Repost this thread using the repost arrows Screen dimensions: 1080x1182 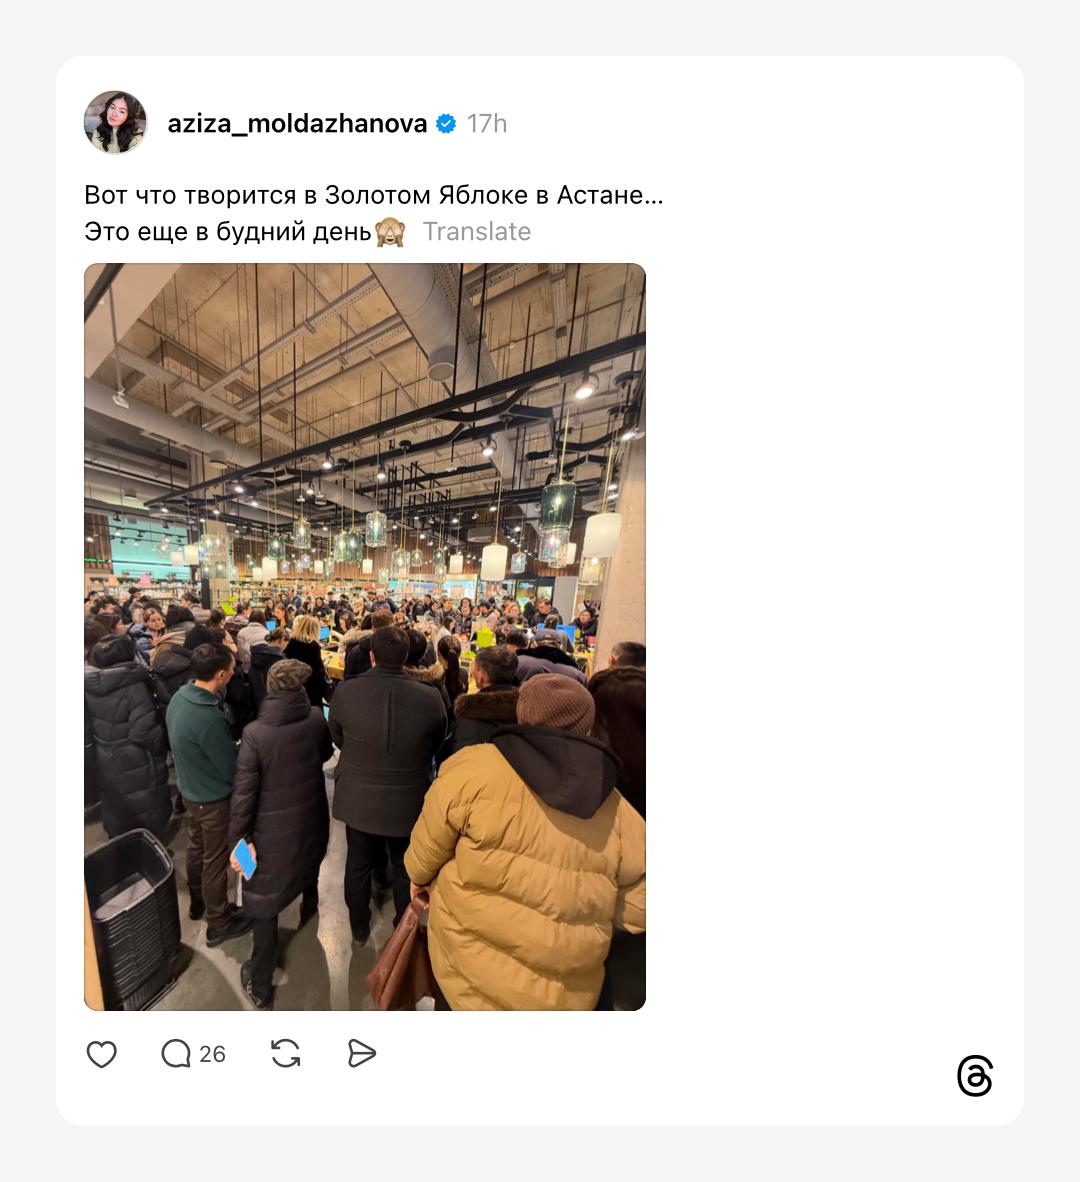(x=286, y=1054)
